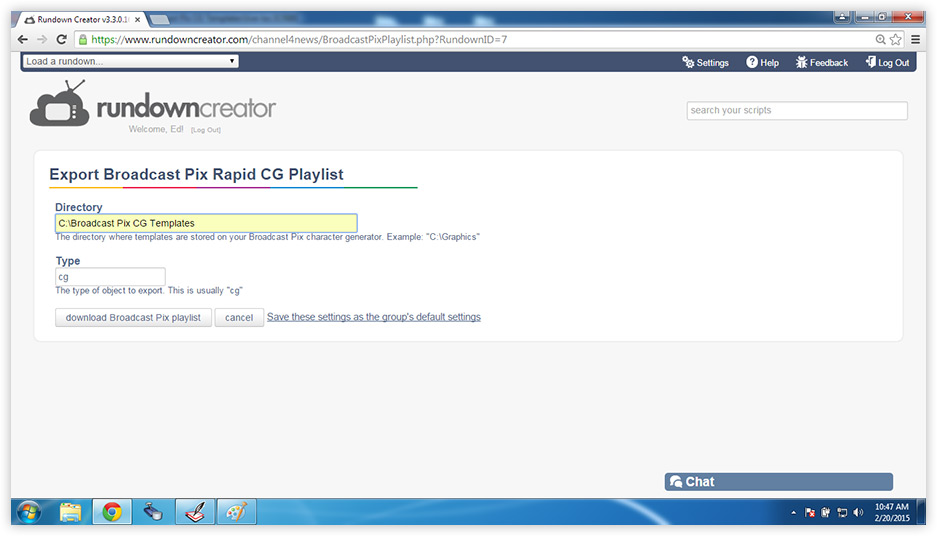937x536 pixels.
Task: Click the network connection tray icon
Action: 843,513
